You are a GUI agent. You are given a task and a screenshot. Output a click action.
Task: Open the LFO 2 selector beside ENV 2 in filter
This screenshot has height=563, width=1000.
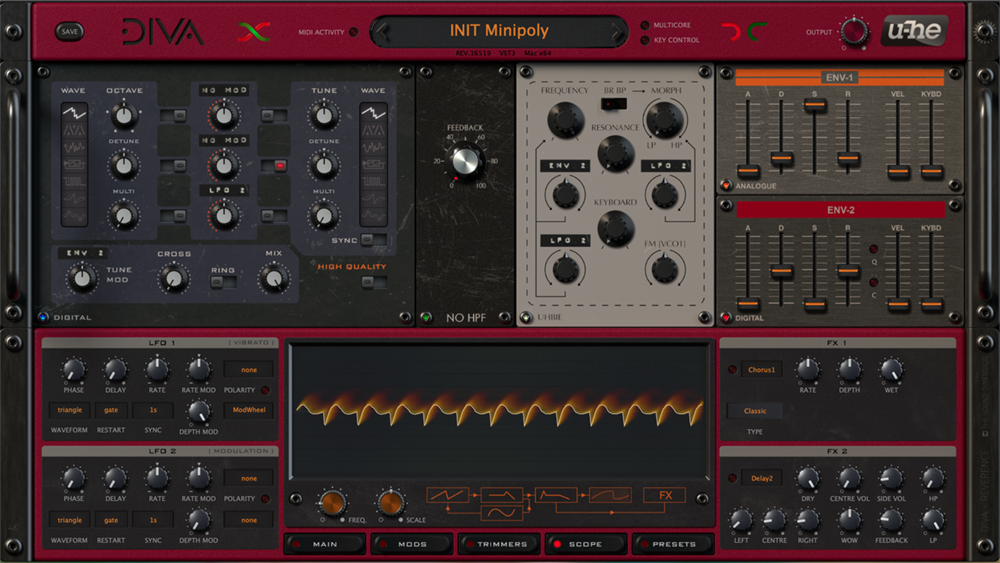click(x=665, y=166)
